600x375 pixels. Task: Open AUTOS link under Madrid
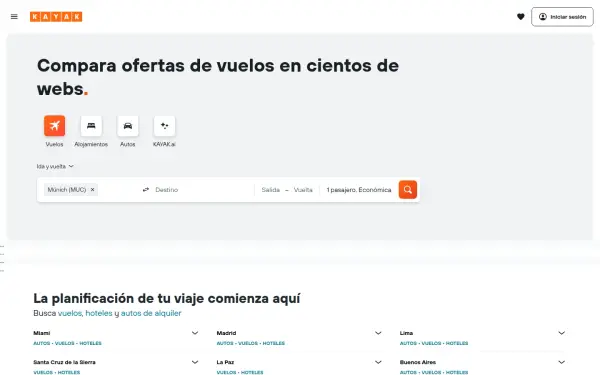coord(225,343)
